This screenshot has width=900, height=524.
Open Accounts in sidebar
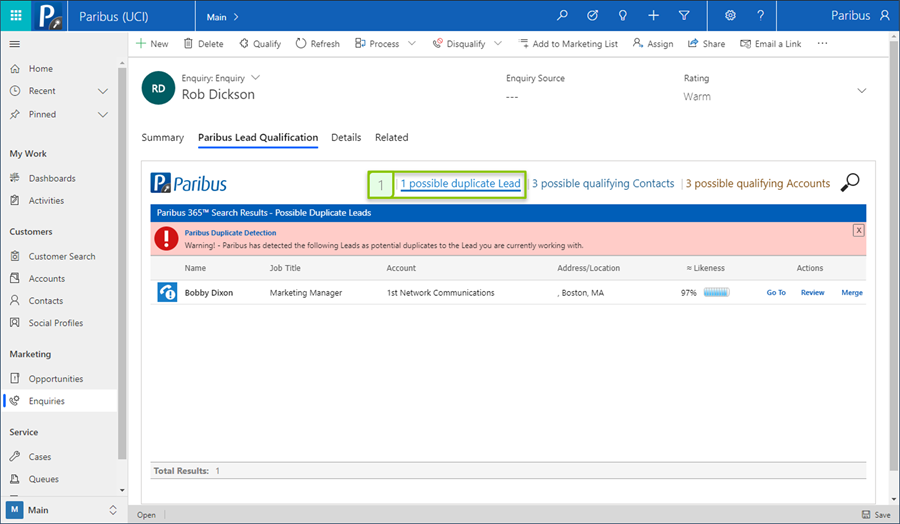coord(46,278)
